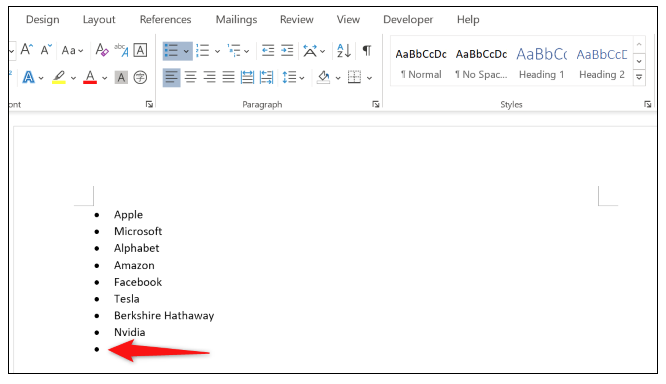The height and width of the screenshot is (384, 666).
Task: Expand highlight color dropdown arrow
Action: (x=73, y=78)
